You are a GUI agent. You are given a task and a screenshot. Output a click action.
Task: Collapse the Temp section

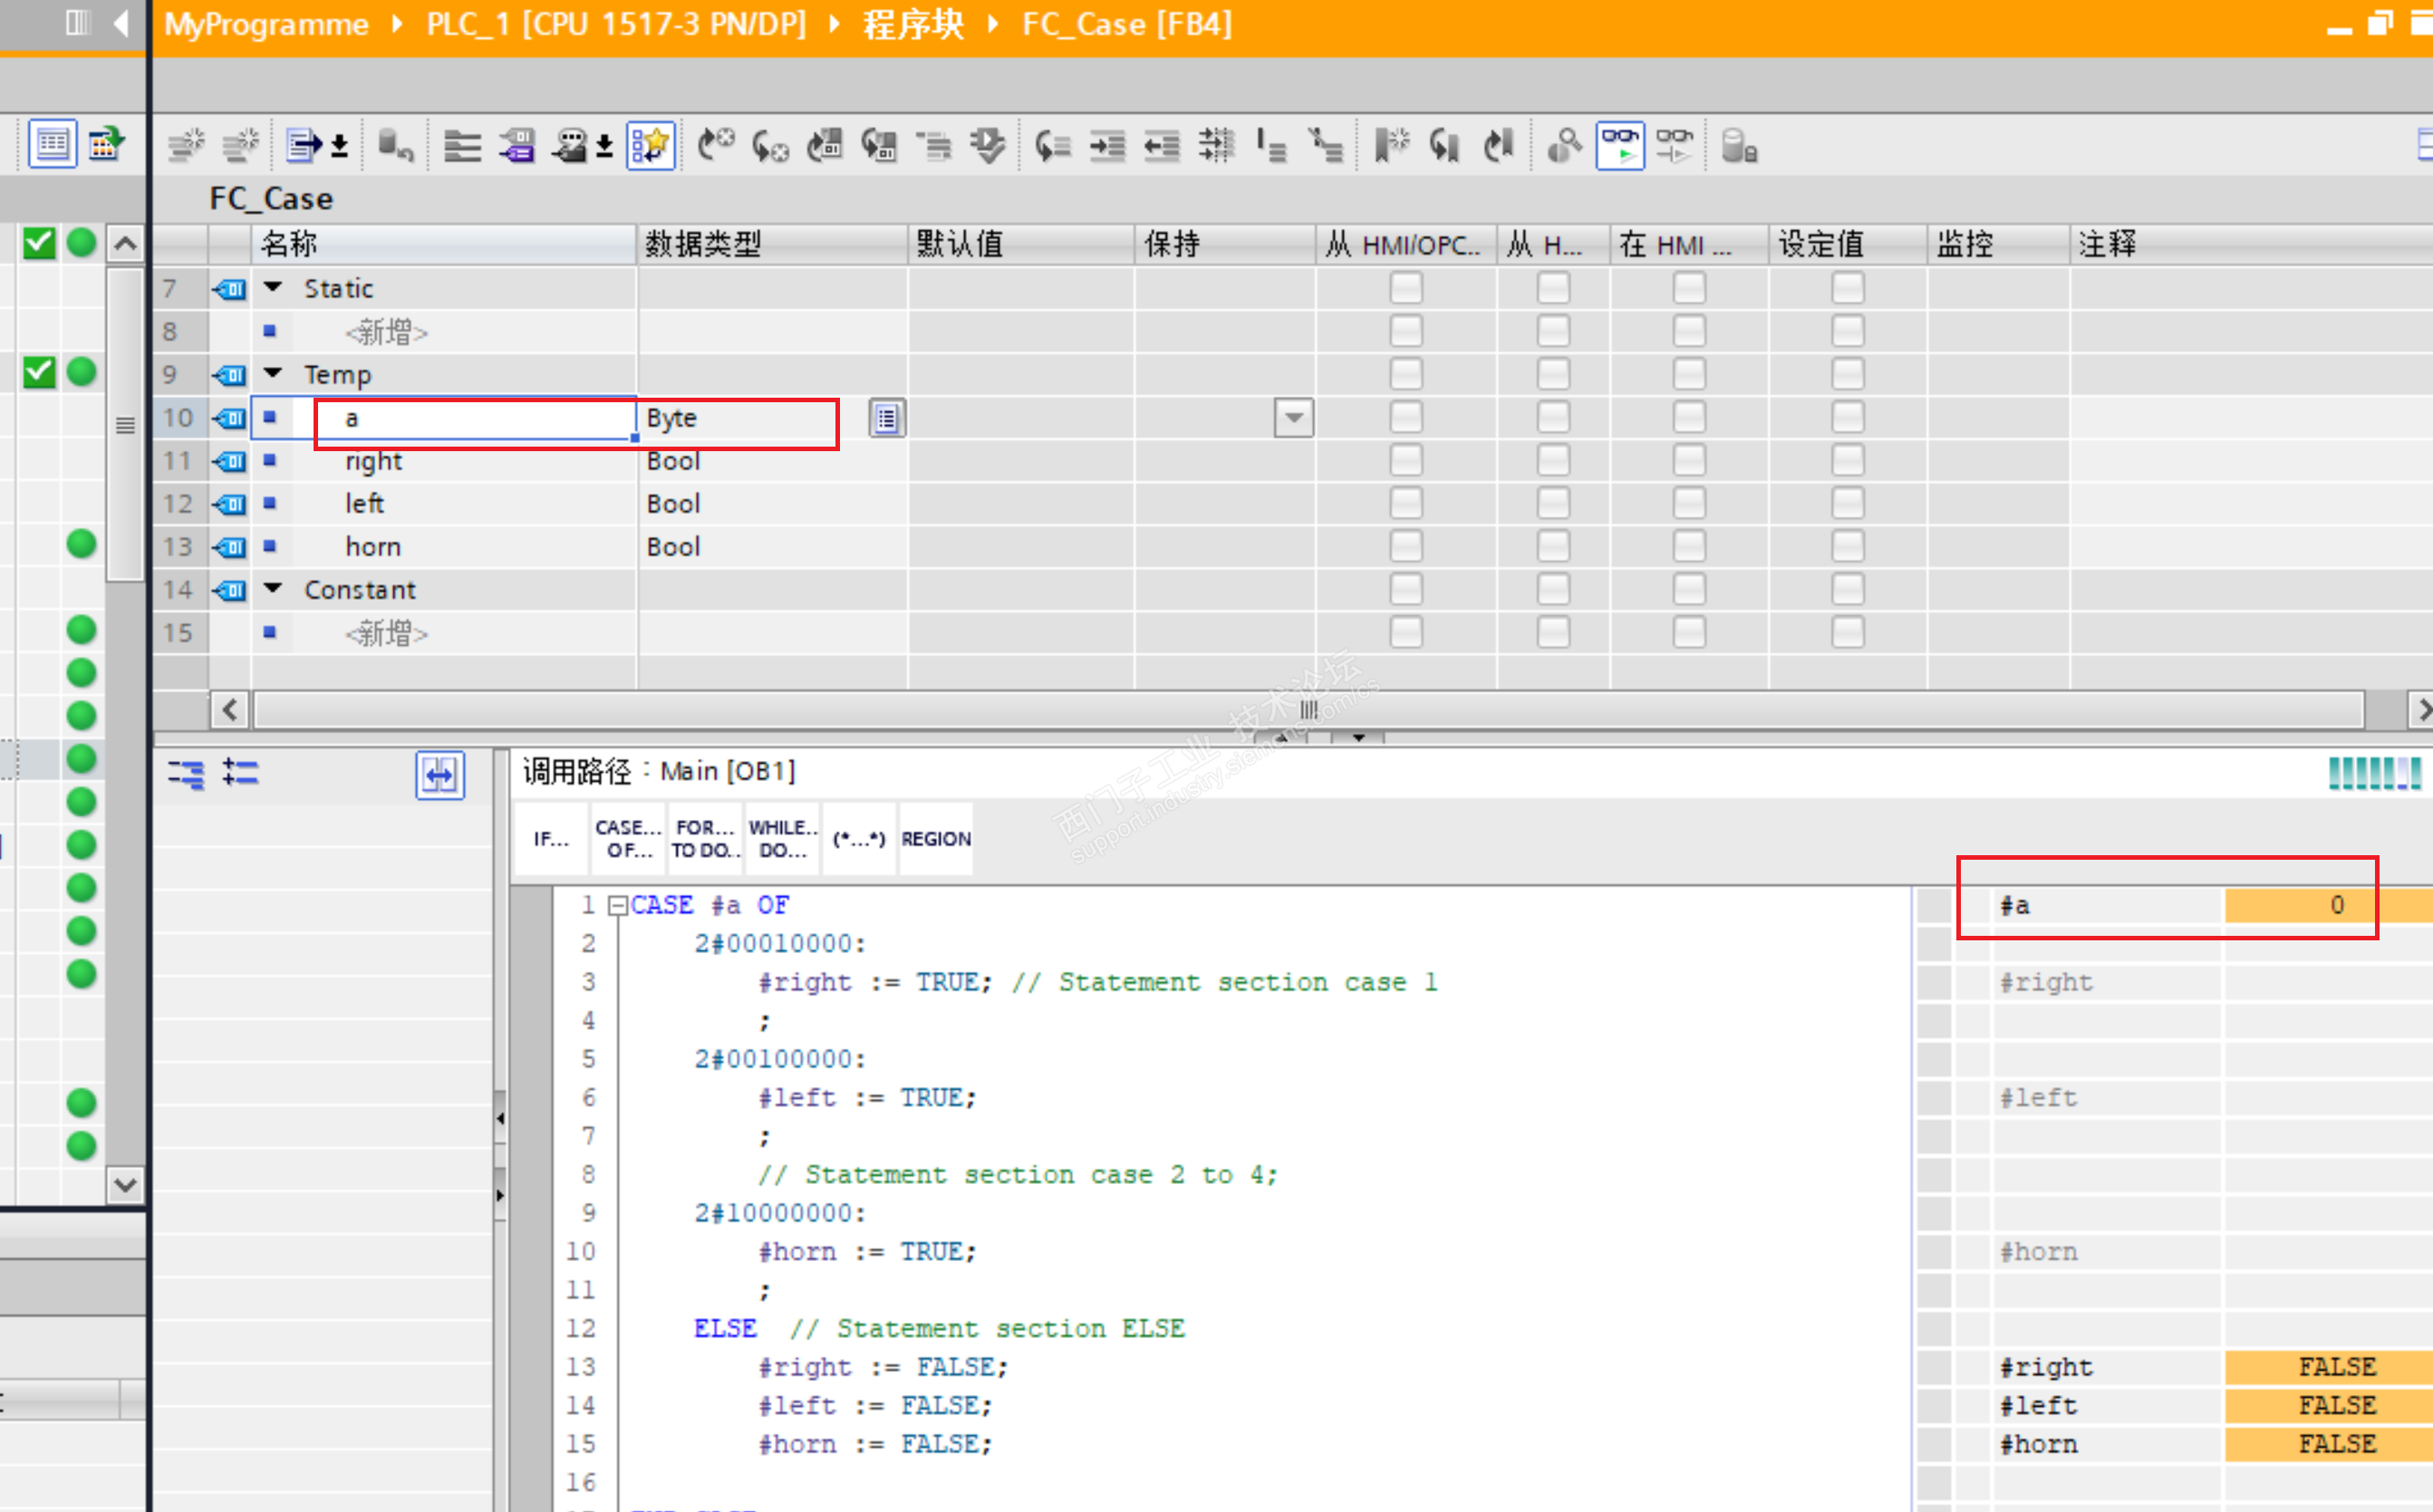(x=273, y=374)
